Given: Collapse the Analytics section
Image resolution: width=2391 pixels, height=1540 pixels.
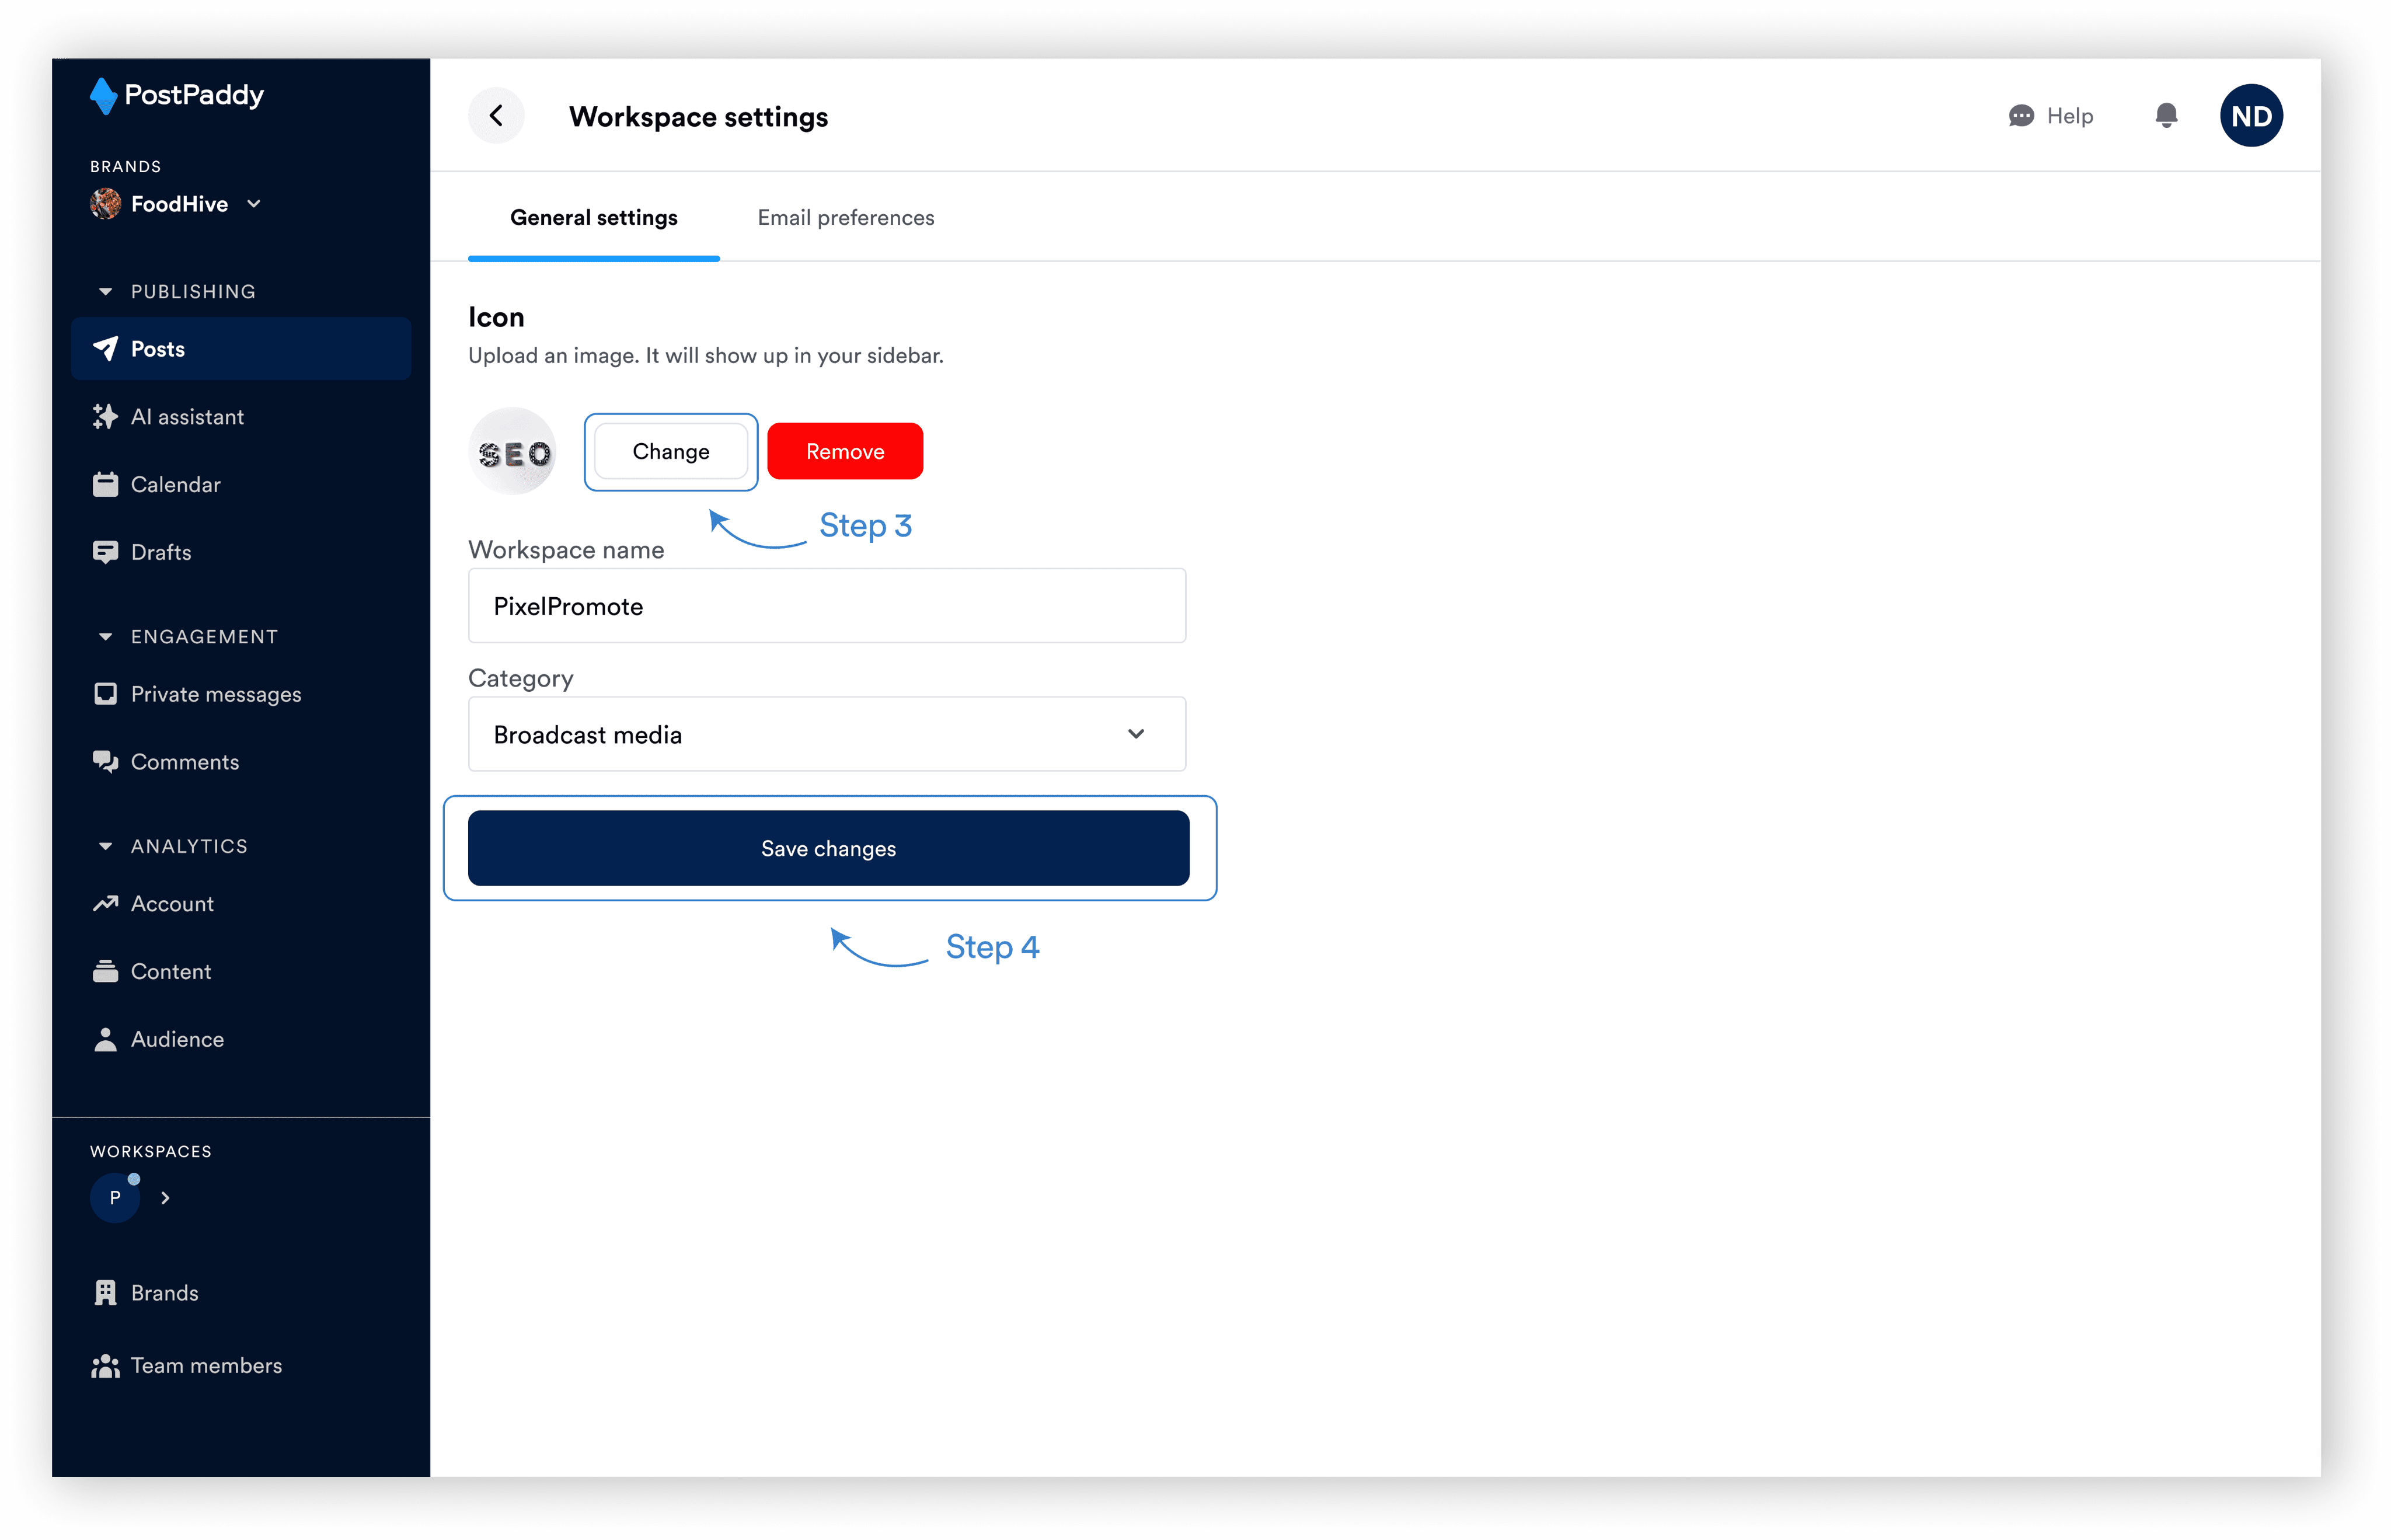Looking at the screenshot, I should (105, 846).
